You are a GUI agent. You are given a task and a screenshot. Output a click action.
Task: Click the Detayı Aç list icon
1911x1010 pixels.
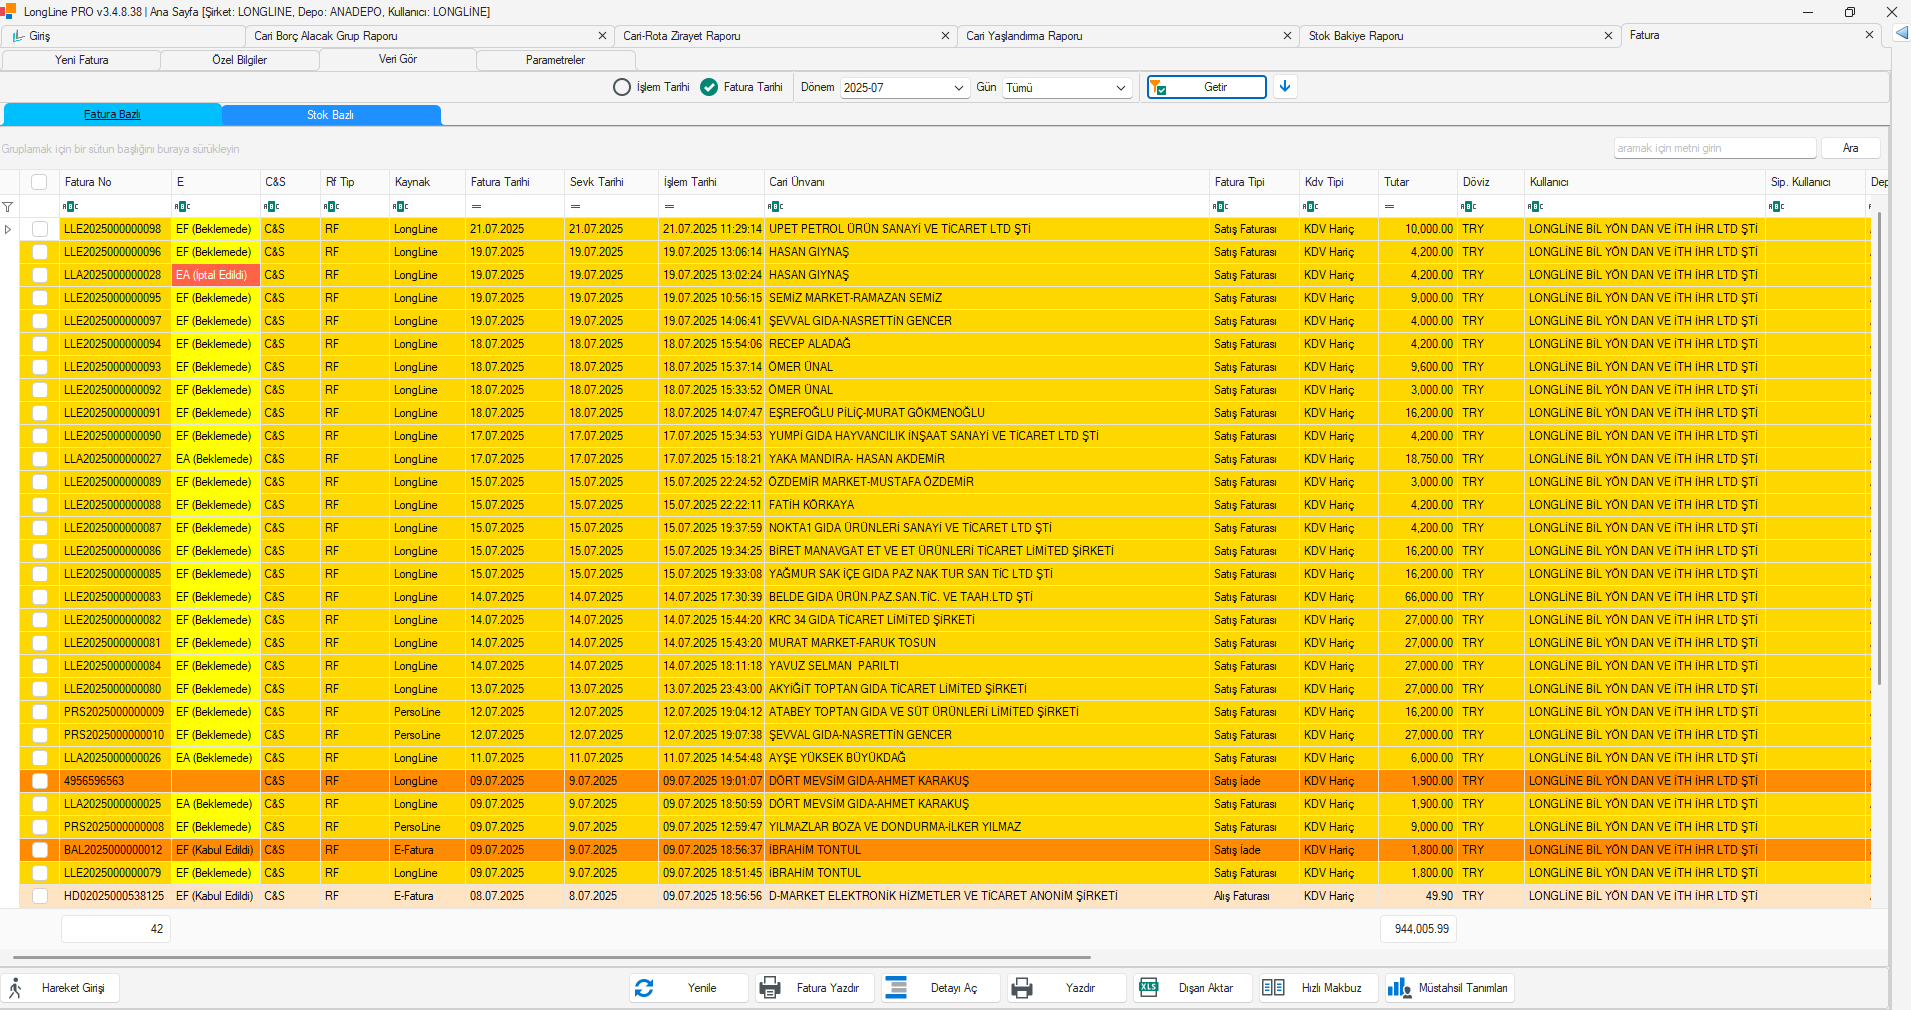(x=896, y=988)
